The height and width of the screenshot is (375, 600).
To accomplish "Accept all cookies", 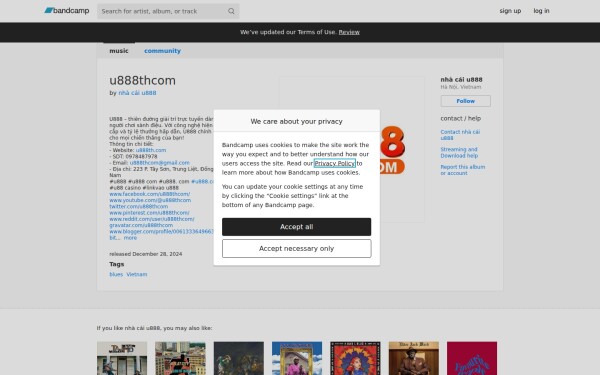I will coord(296,227).
